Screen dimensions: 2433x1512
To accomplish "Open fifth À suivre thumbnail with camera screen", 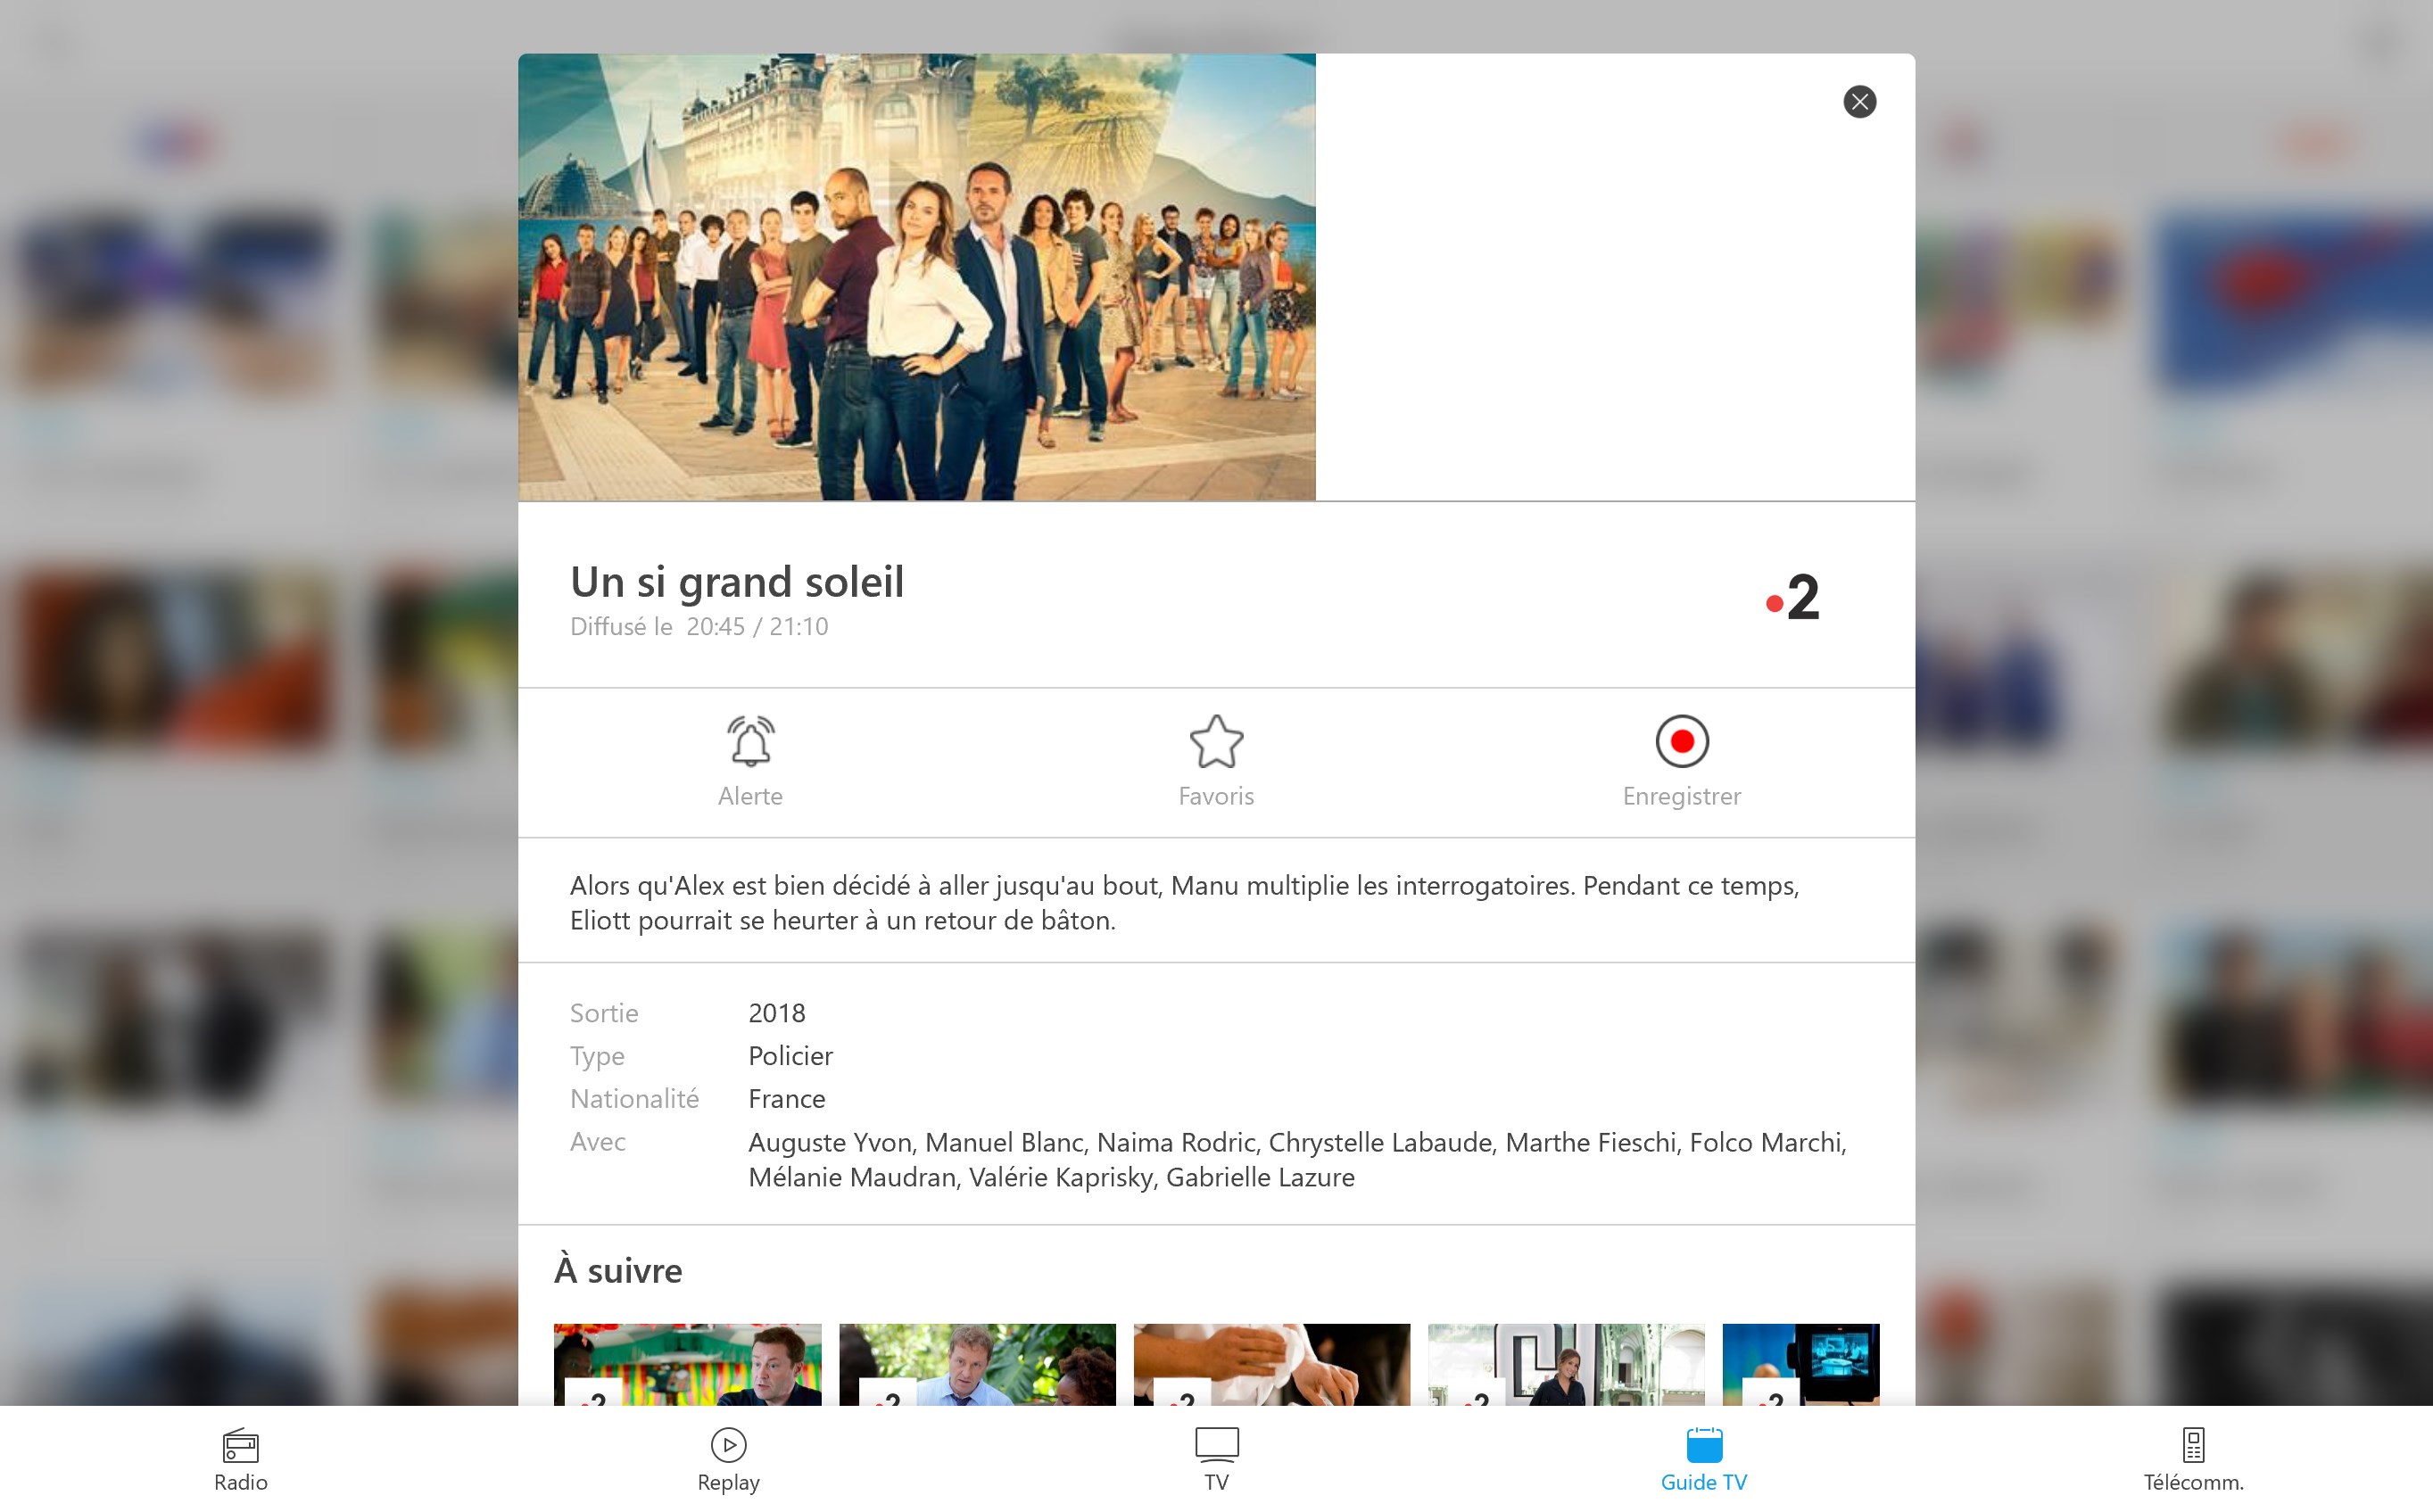I will tap(1800, 1364).
